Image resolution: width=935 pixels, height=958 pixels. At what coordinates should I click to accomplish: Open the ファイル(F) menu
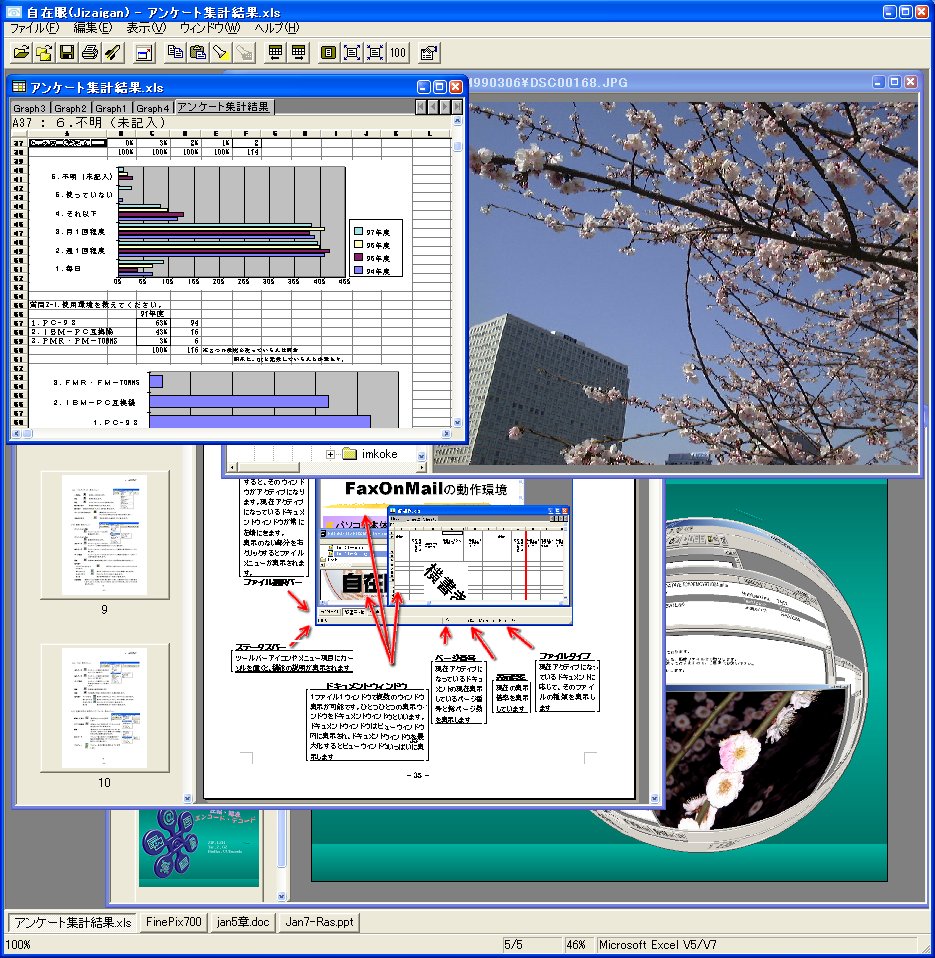[35, 28]
